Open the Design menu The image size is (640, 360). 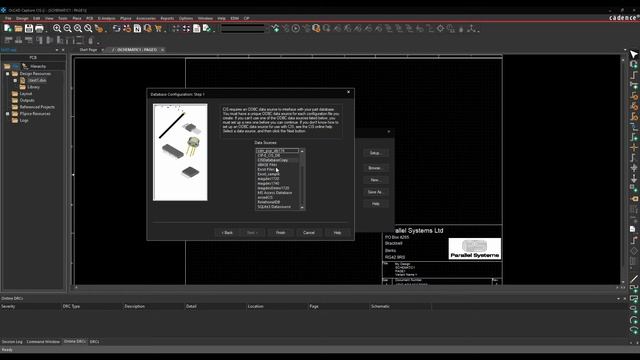pyautogui.click(x=22, y=18)
